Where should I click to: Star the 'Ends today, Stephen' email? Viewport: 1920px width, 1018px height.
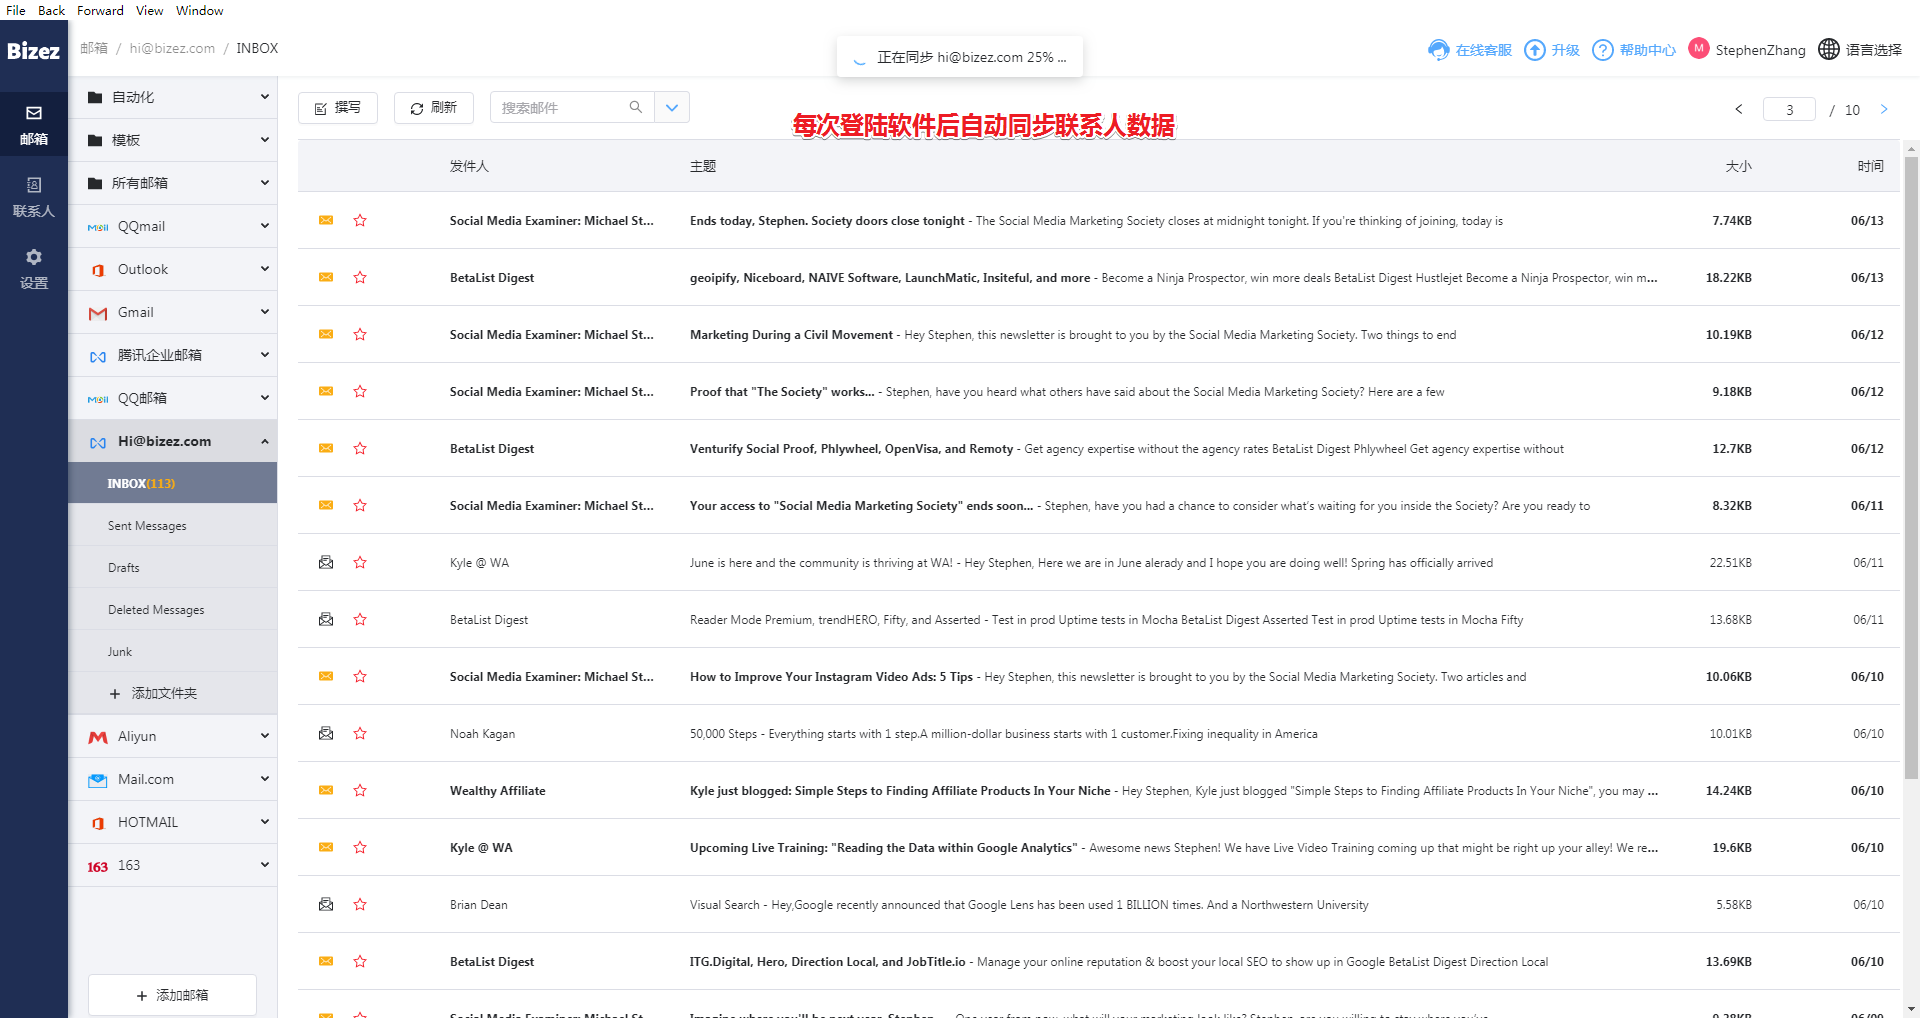[x=360, y=220]
